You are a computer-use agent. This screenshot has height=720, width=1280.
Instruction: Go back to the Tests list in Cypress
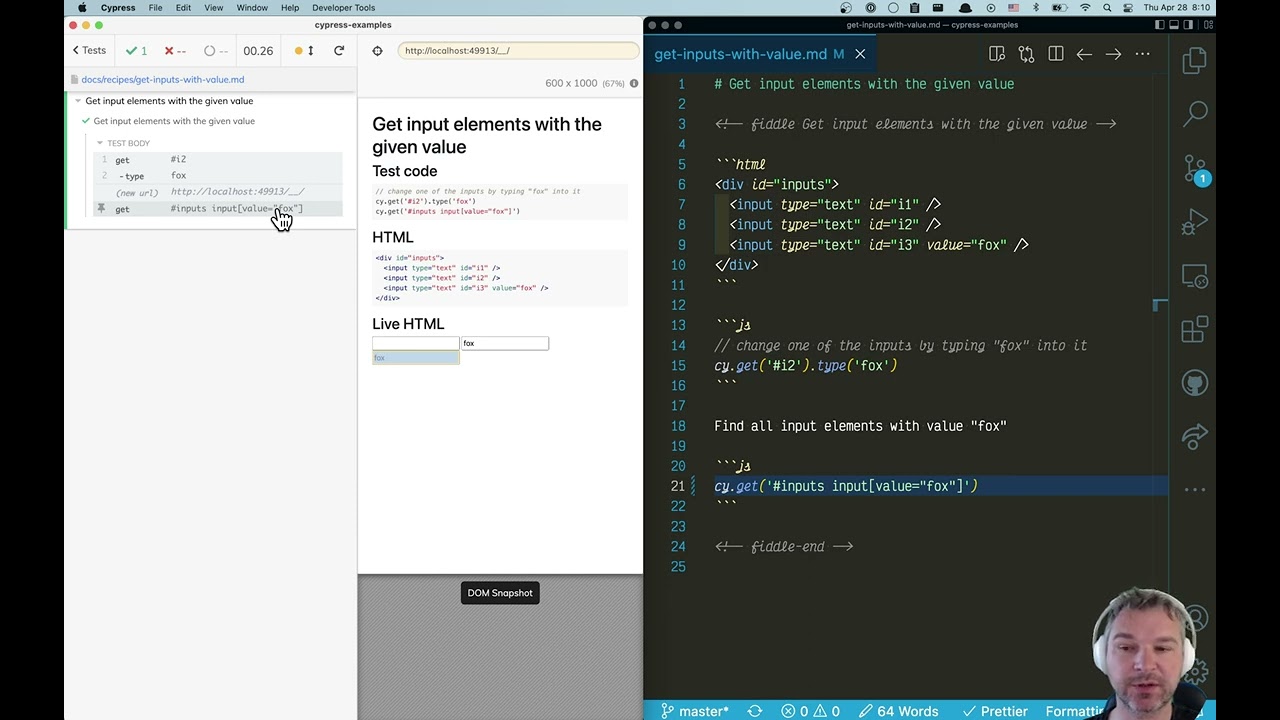[89, 50]
